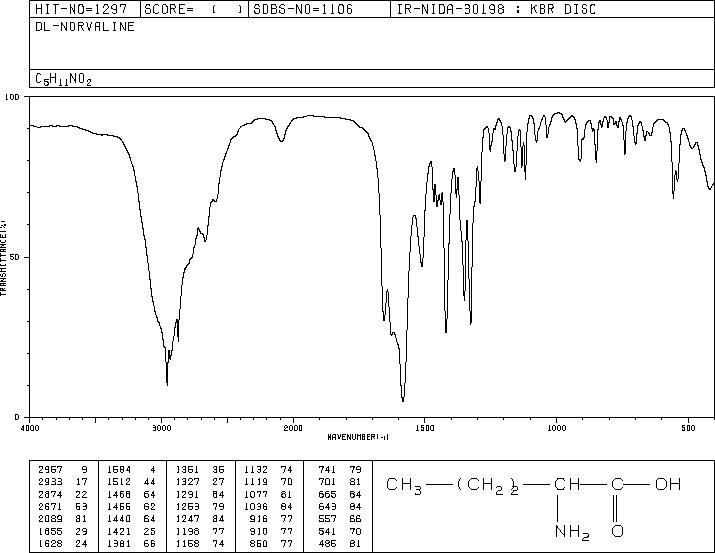Click the DL-NORVALINE compound name
This screenshot has width=715, height=553.
point(85,26)
